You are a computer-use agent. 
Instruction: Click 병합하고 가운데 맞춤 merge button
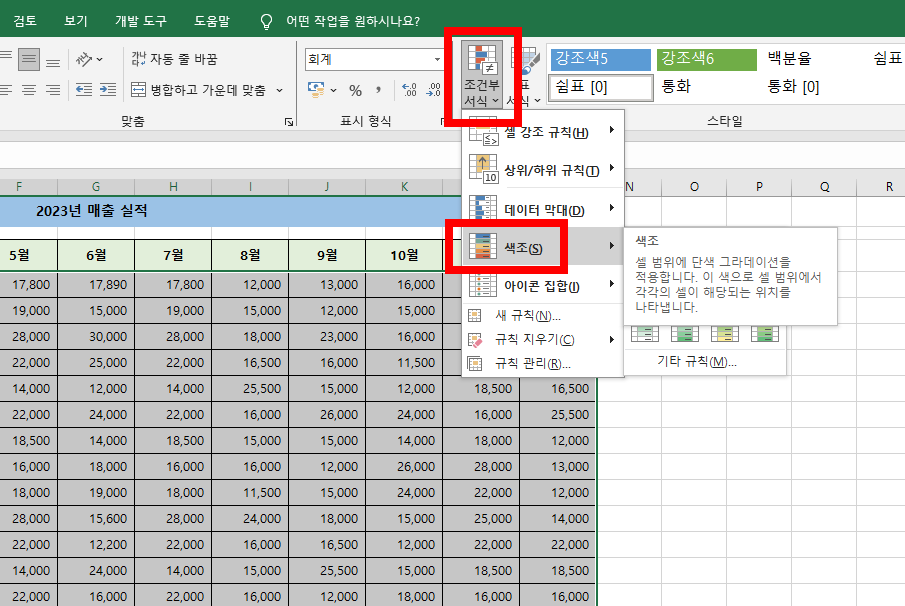point(199,90)
